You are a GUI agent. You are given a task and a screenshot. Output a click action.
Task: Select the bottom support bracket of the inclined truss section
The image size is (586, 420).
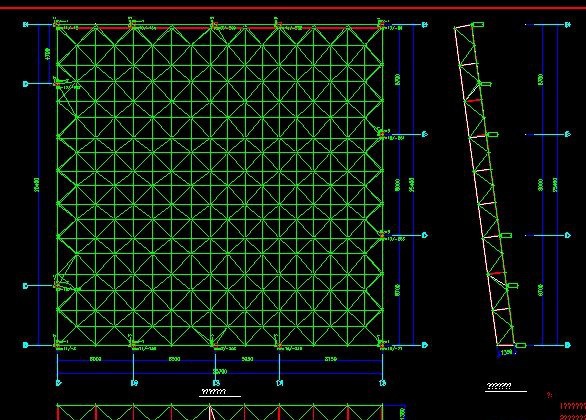click(x=520, y=345)
